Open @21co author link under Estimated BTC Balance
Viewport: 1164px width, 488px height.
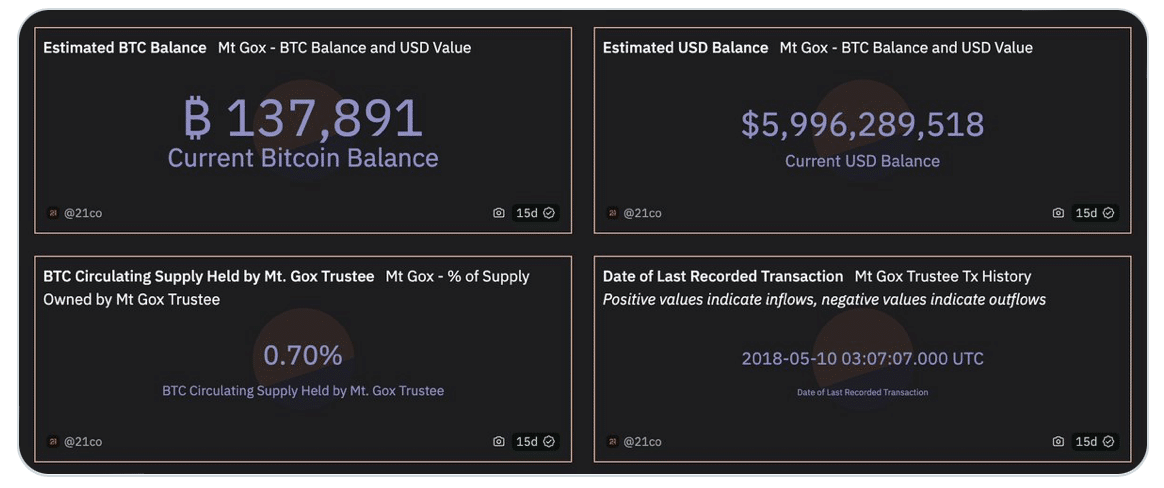83,213
